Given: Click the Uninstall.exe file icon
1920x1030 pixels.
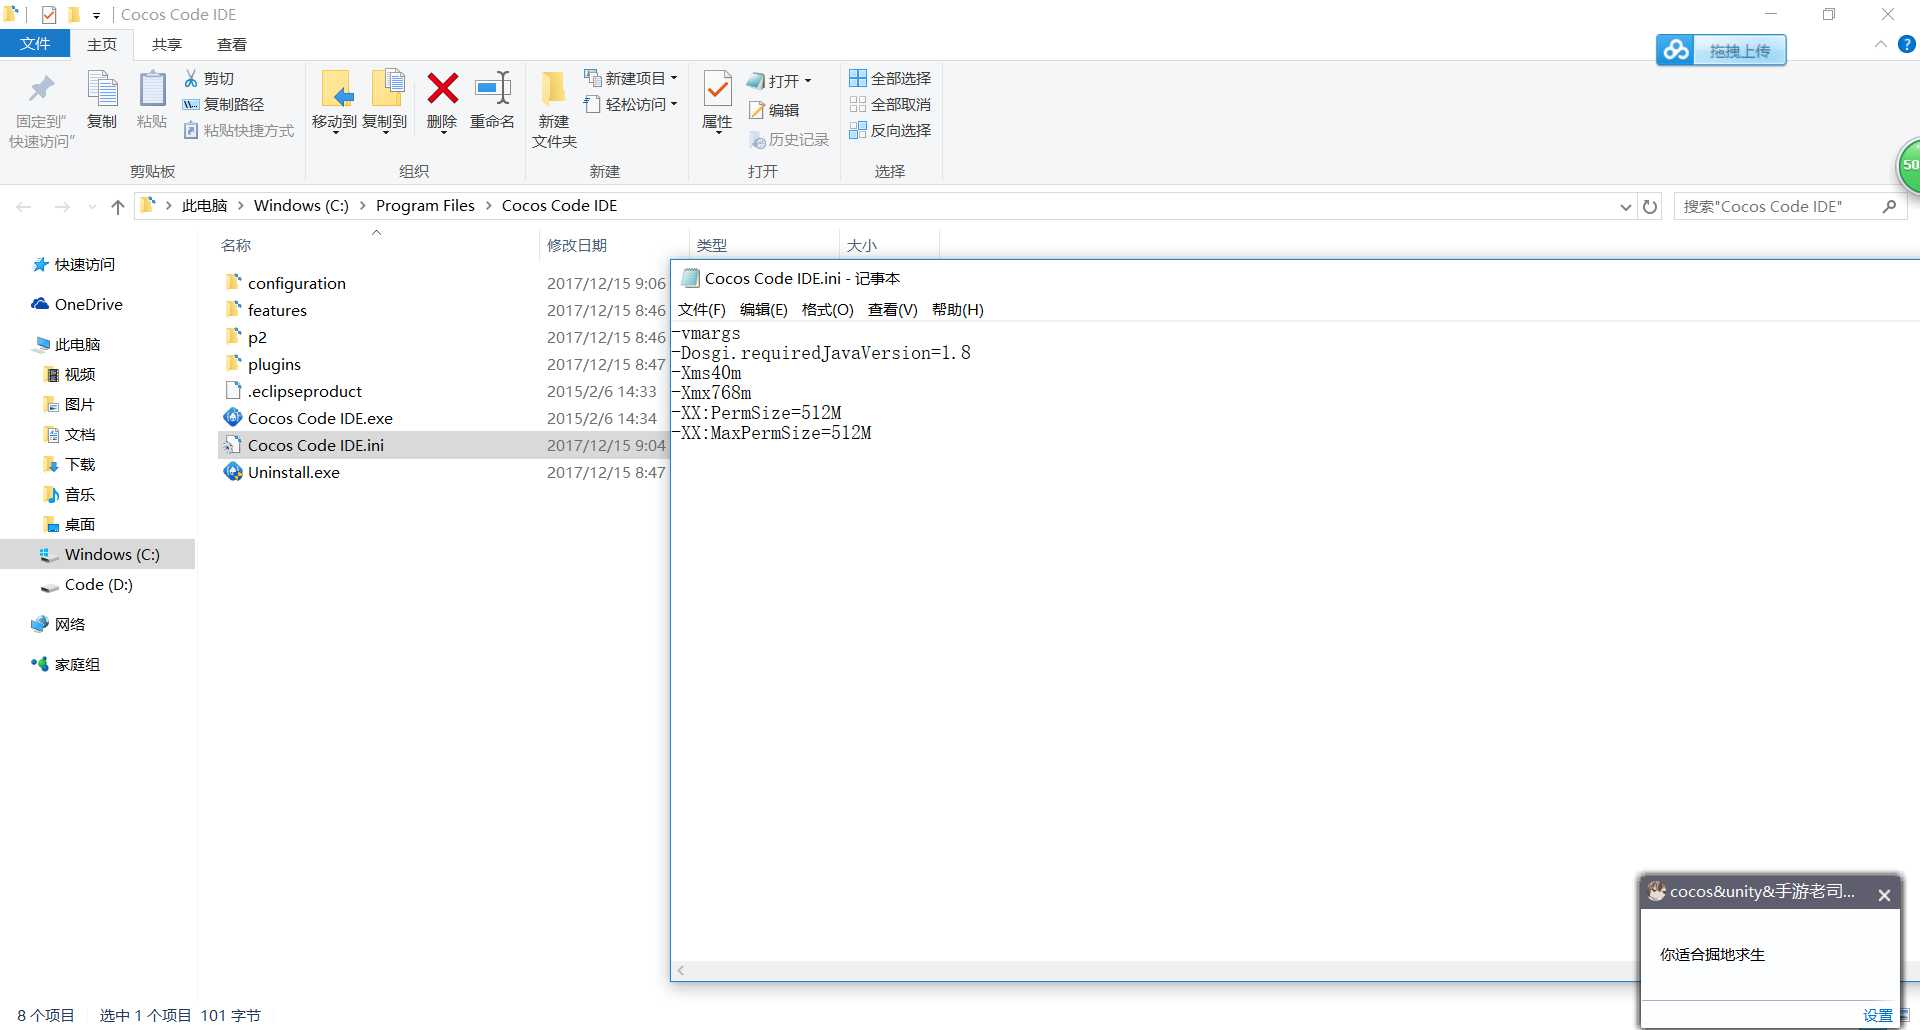Looking at the screenshot, I should point(233,471).
